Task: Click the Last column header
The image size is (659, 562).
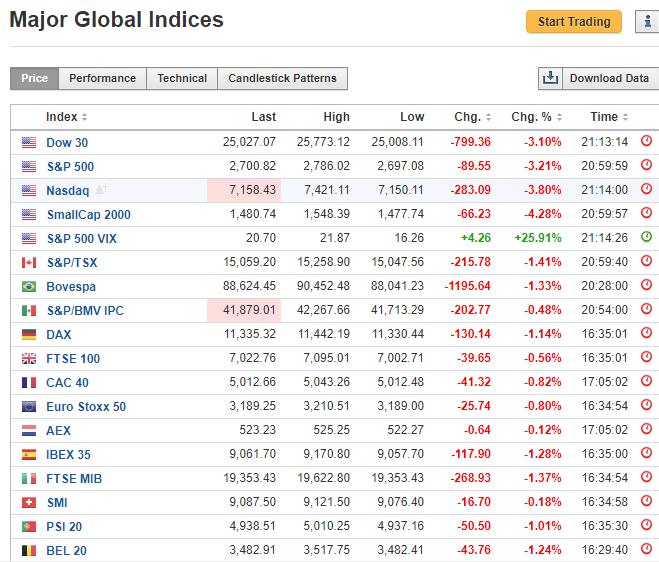Action: (264, 116)
